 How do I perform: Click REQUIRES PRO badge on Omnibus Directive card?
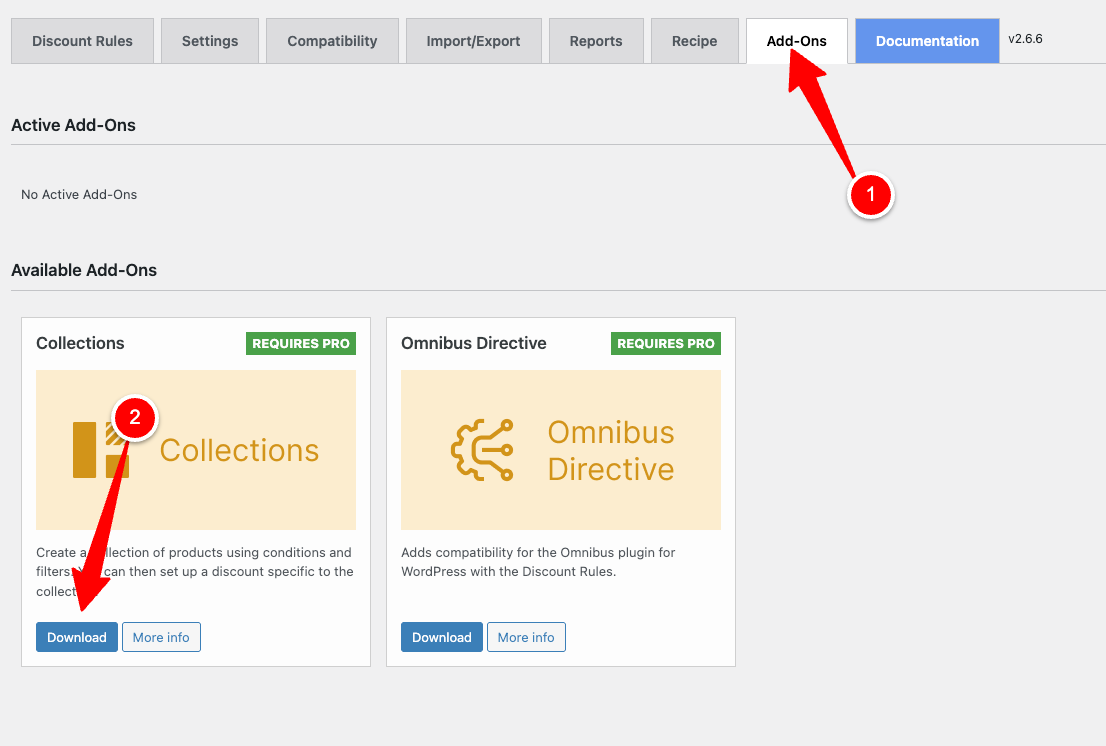pyautogui.click(x=666, y=343)
